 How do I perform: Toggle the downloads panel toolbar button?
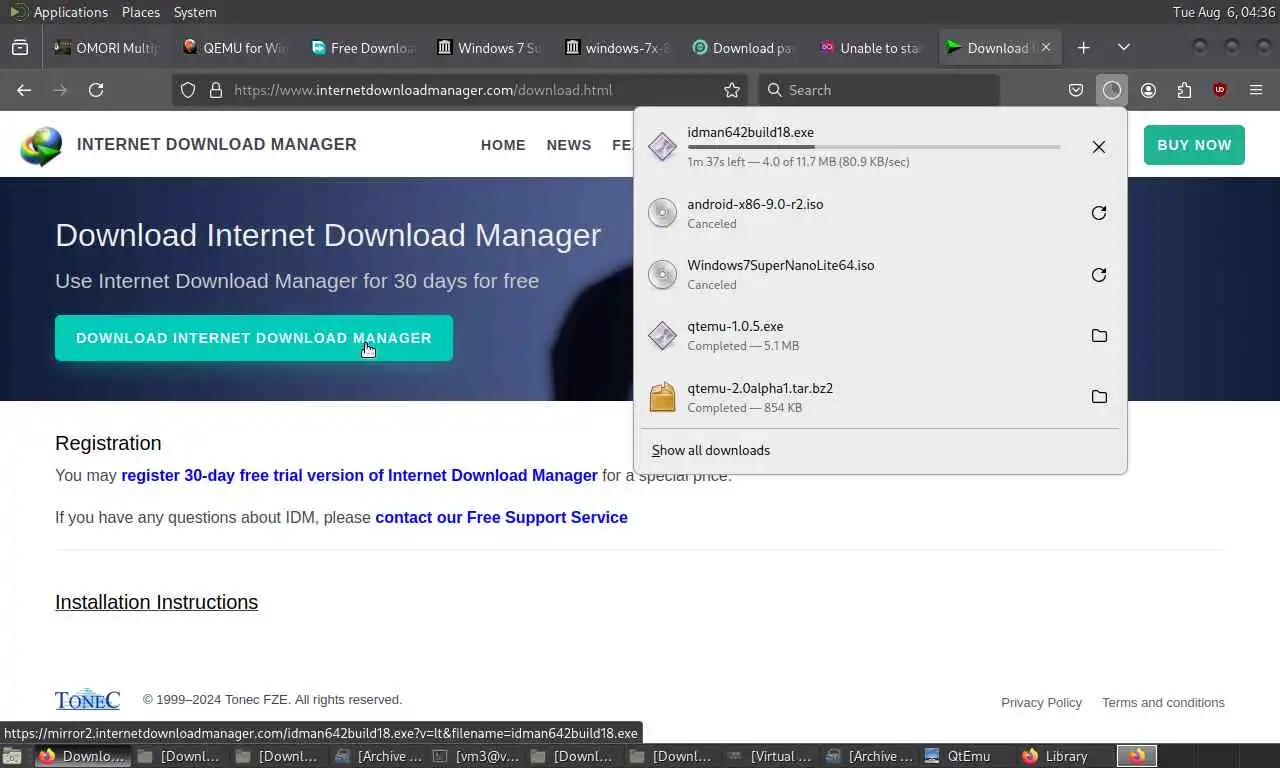click(x=1112, y=90)
